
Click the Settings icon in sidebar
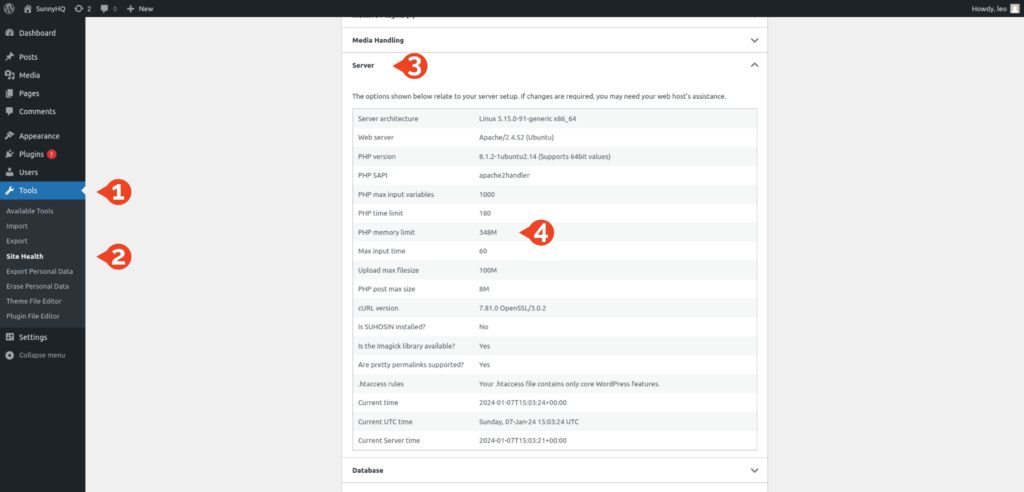tap(9, 337)
